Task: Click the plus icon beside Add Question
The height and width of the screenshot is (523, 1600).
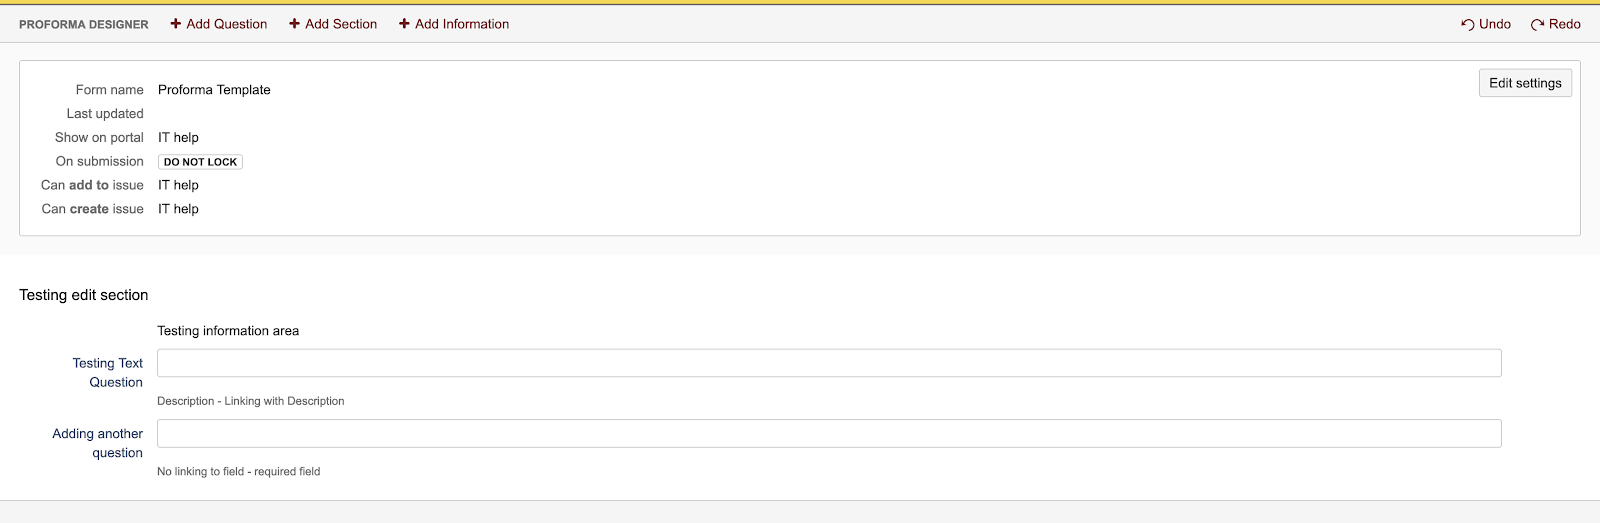Action: pyautogui.click(x=176, y=24)
